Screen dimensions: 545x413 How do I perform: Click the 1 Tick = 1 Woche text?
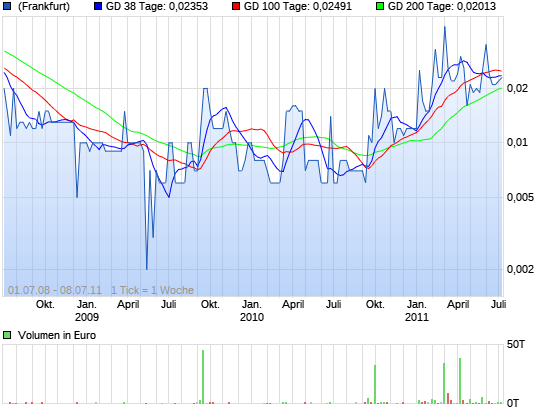[x=152, y=290]
